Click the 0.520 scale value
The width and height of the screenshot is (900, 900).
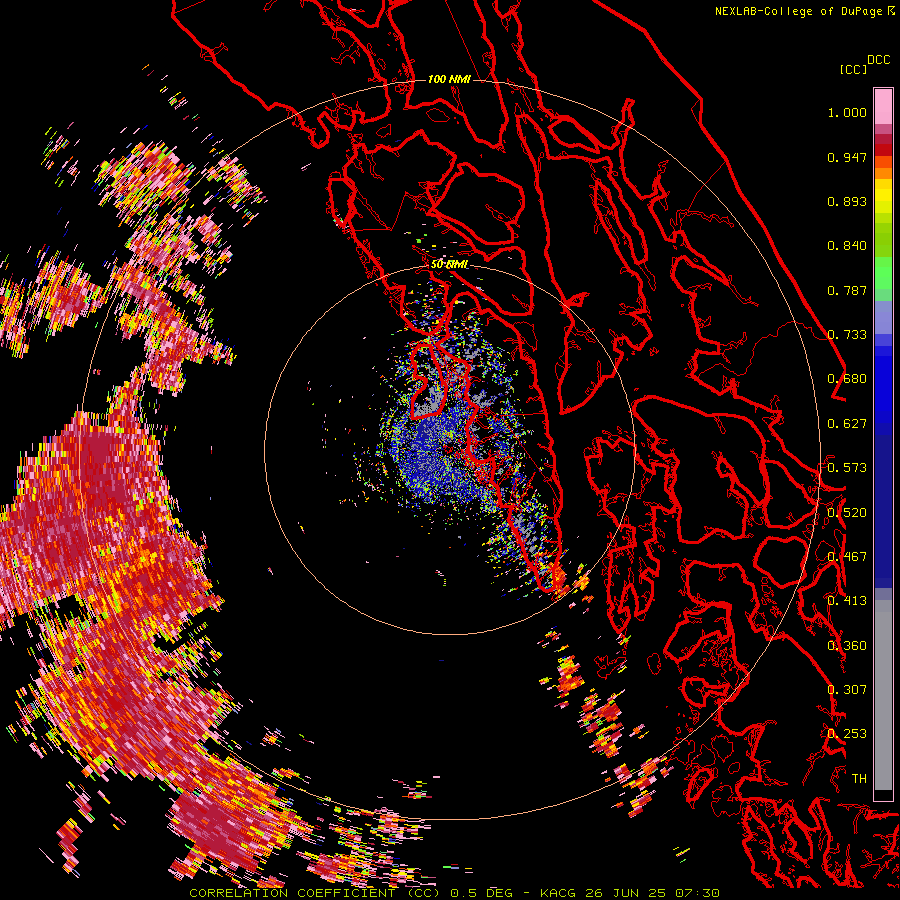847,513
